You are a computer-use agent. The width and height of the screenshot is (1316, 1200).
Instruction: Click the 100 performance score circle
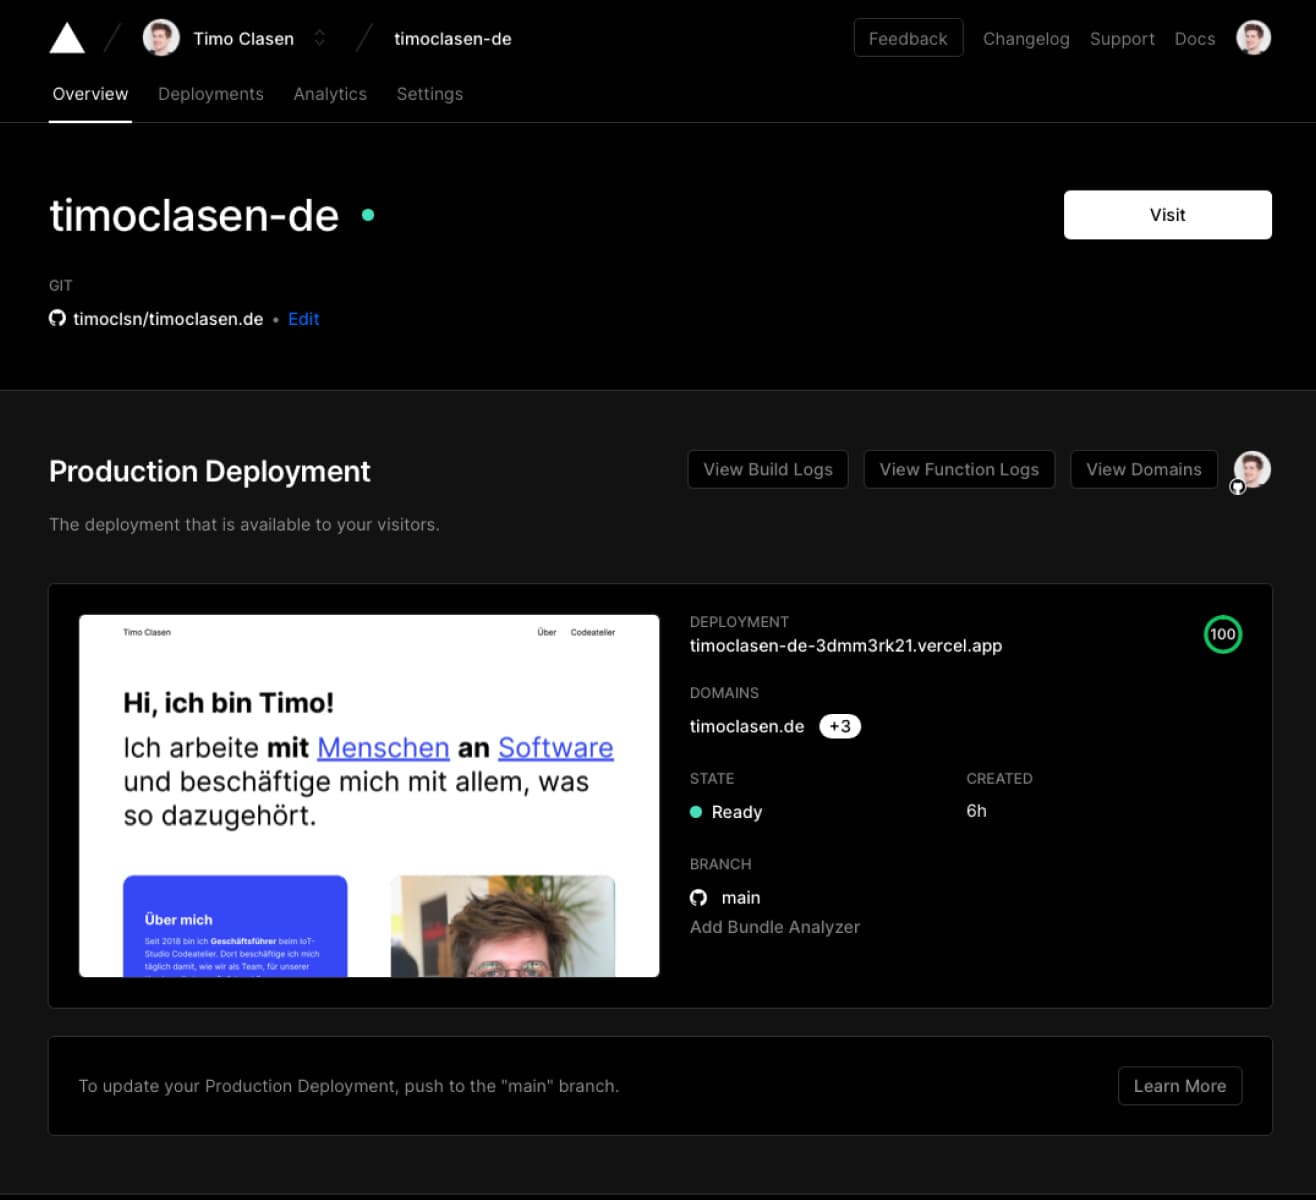point(1222,634)
